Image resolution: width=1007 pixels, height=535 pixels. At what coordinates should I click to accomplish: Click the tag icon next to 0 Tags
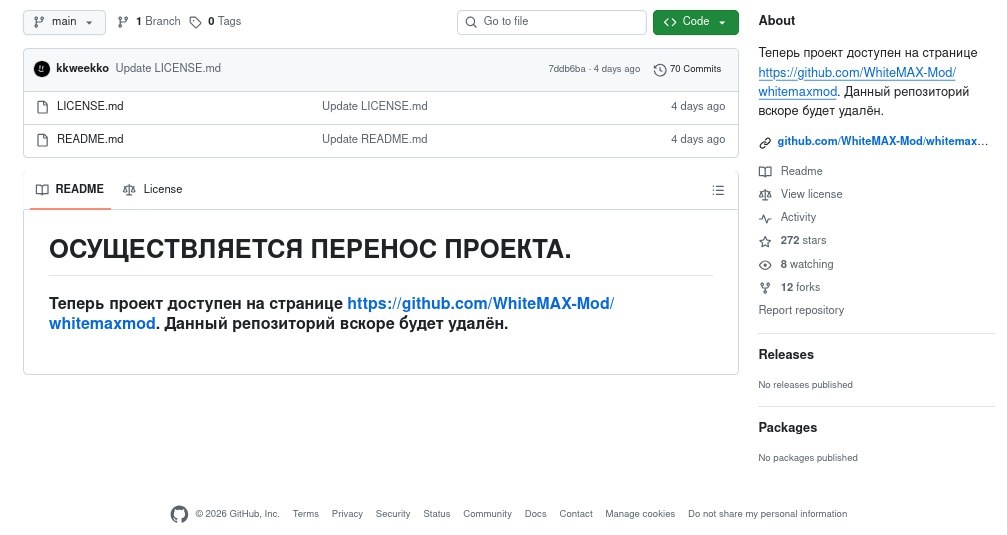point(195,22)
